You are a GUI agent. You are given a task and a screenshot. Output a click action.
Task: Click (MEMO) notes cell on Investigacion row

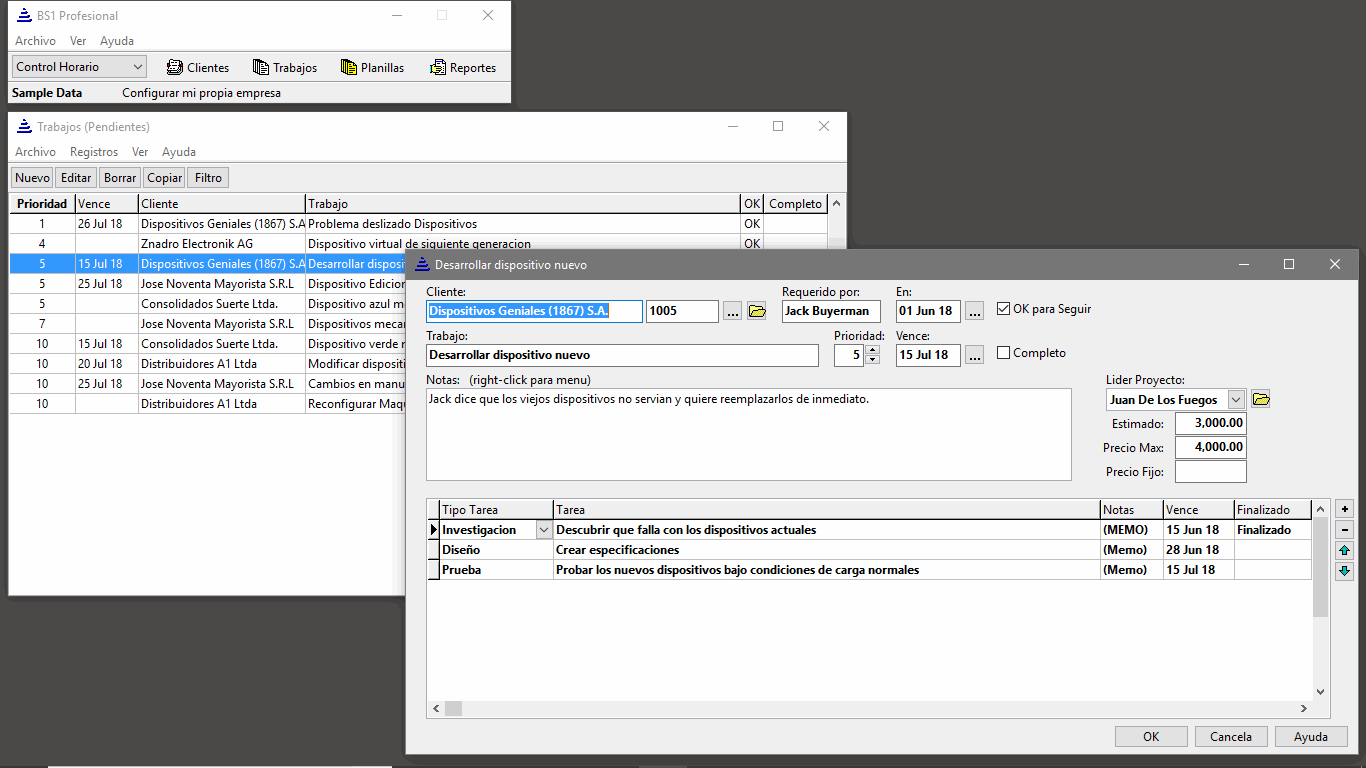pos(1132,530)
